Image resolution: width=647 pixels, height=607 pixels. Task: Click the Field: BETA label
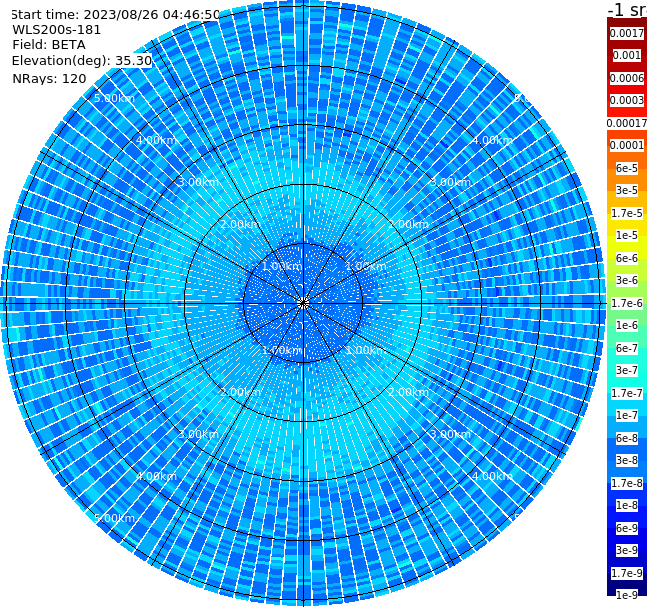click(49, 45)
